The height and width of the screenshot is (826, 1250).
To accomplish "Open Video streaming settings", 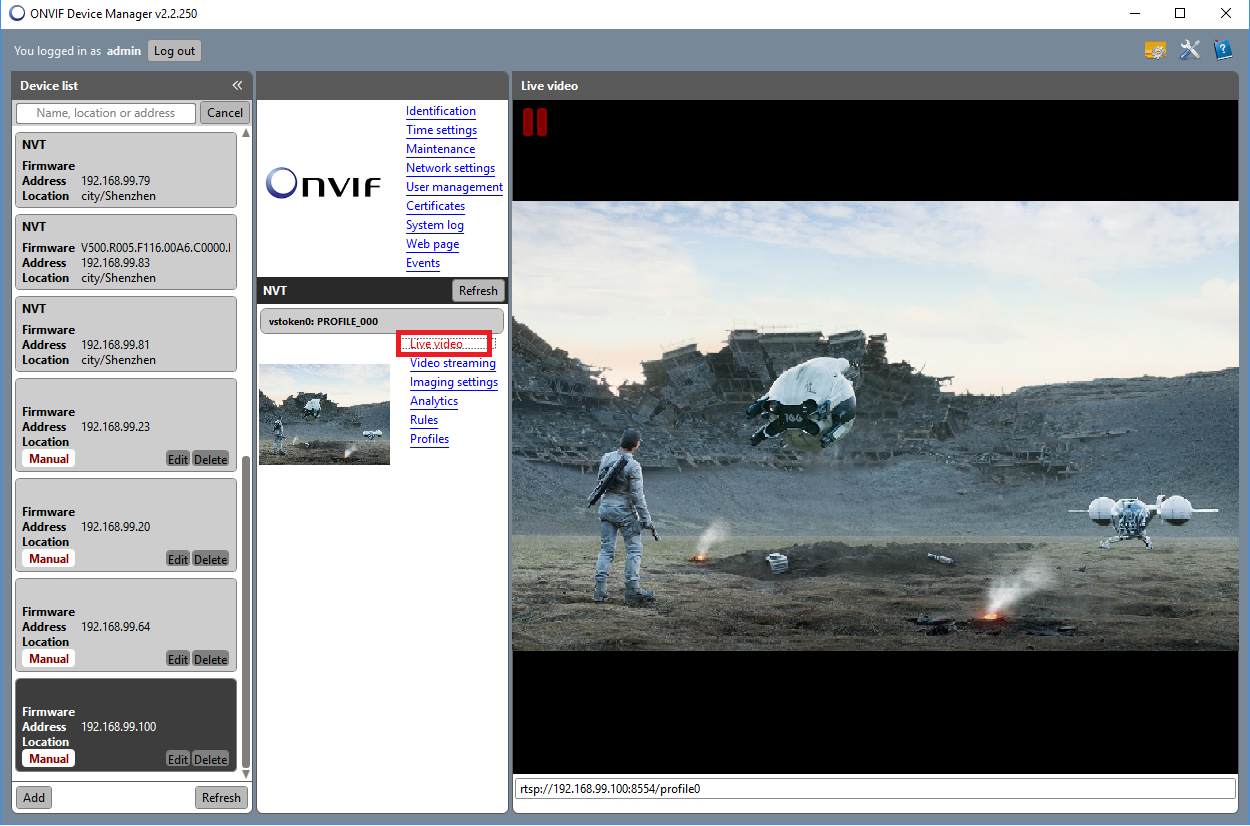I will point(452,363).
